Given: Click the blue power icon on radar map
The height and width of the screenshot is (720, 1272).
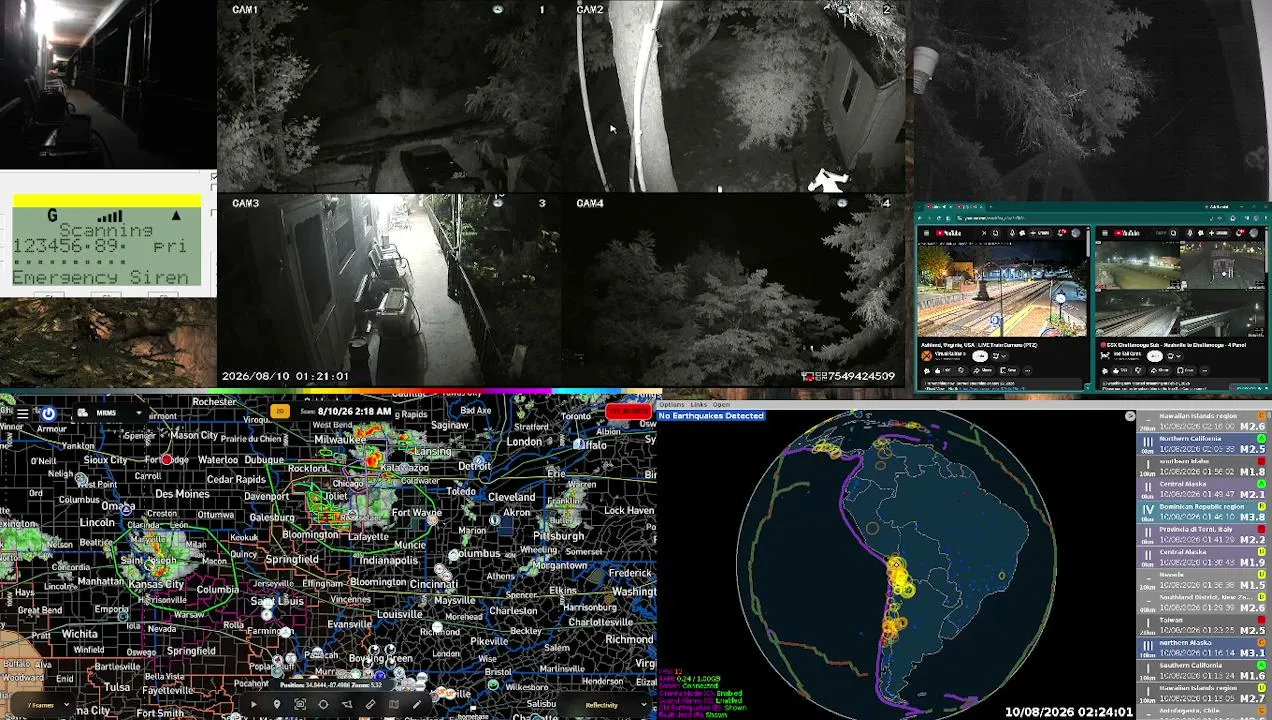Looking at the screenshot, I should pos(48,413).
